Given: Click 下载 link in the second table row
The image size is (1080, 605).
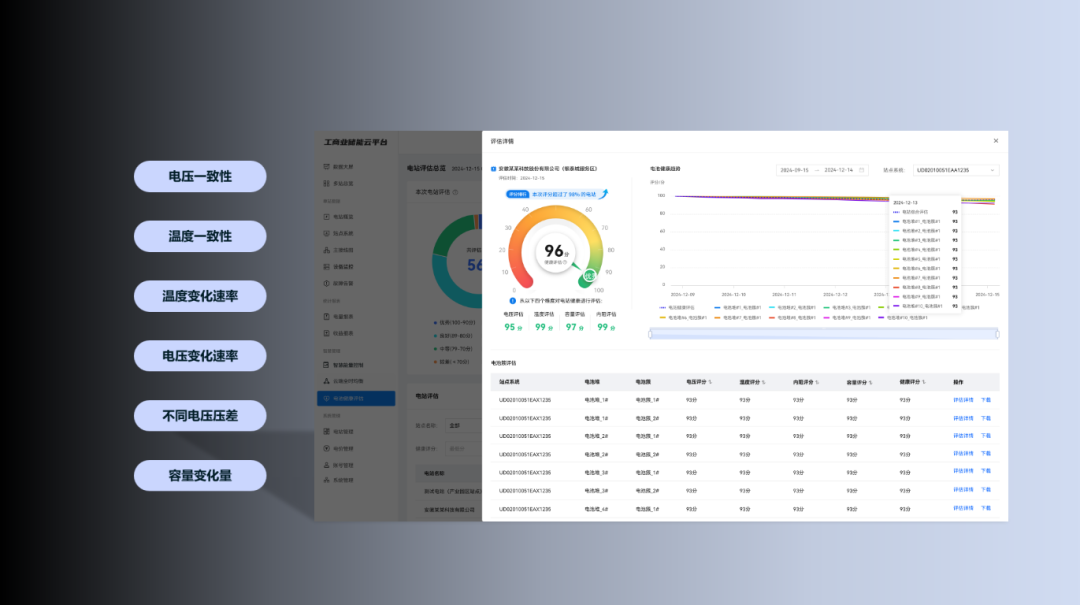Looking at the screenshot, I should pyautogui.click(x=986, y=417).
